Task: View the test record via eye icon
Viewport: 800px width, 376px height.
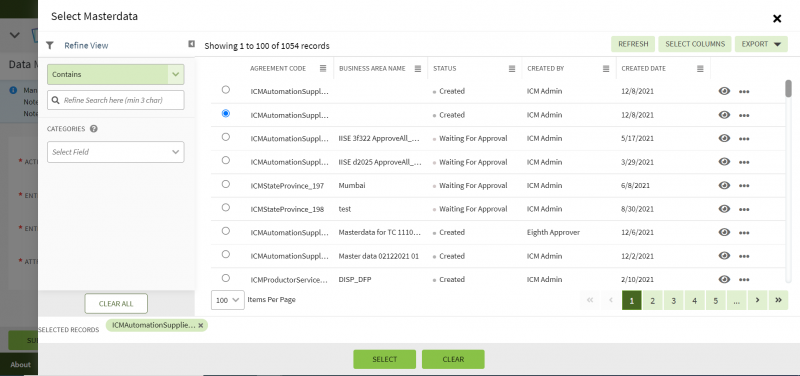Action: tap(724, 209)
